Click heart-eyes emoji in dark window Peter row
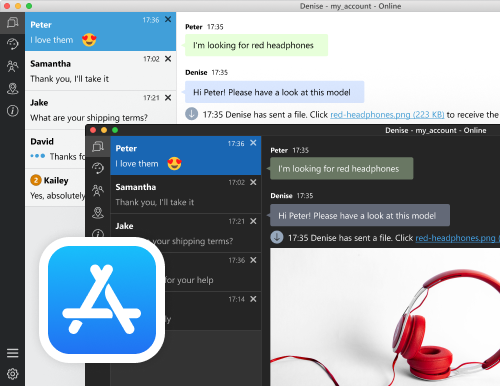The width and height of the screenshot is (500, 386). click(x=174, y=164)
